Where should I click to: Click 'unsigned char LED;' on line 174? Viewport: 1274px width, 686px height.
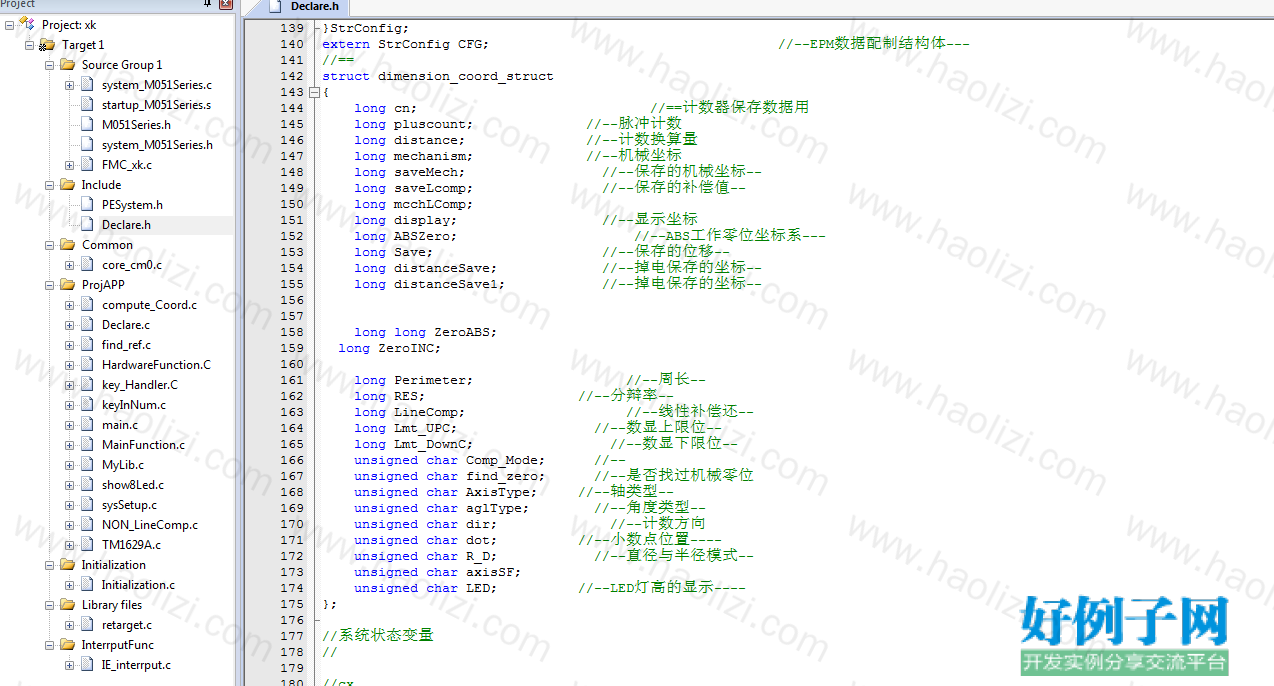(x=426, y=588)
